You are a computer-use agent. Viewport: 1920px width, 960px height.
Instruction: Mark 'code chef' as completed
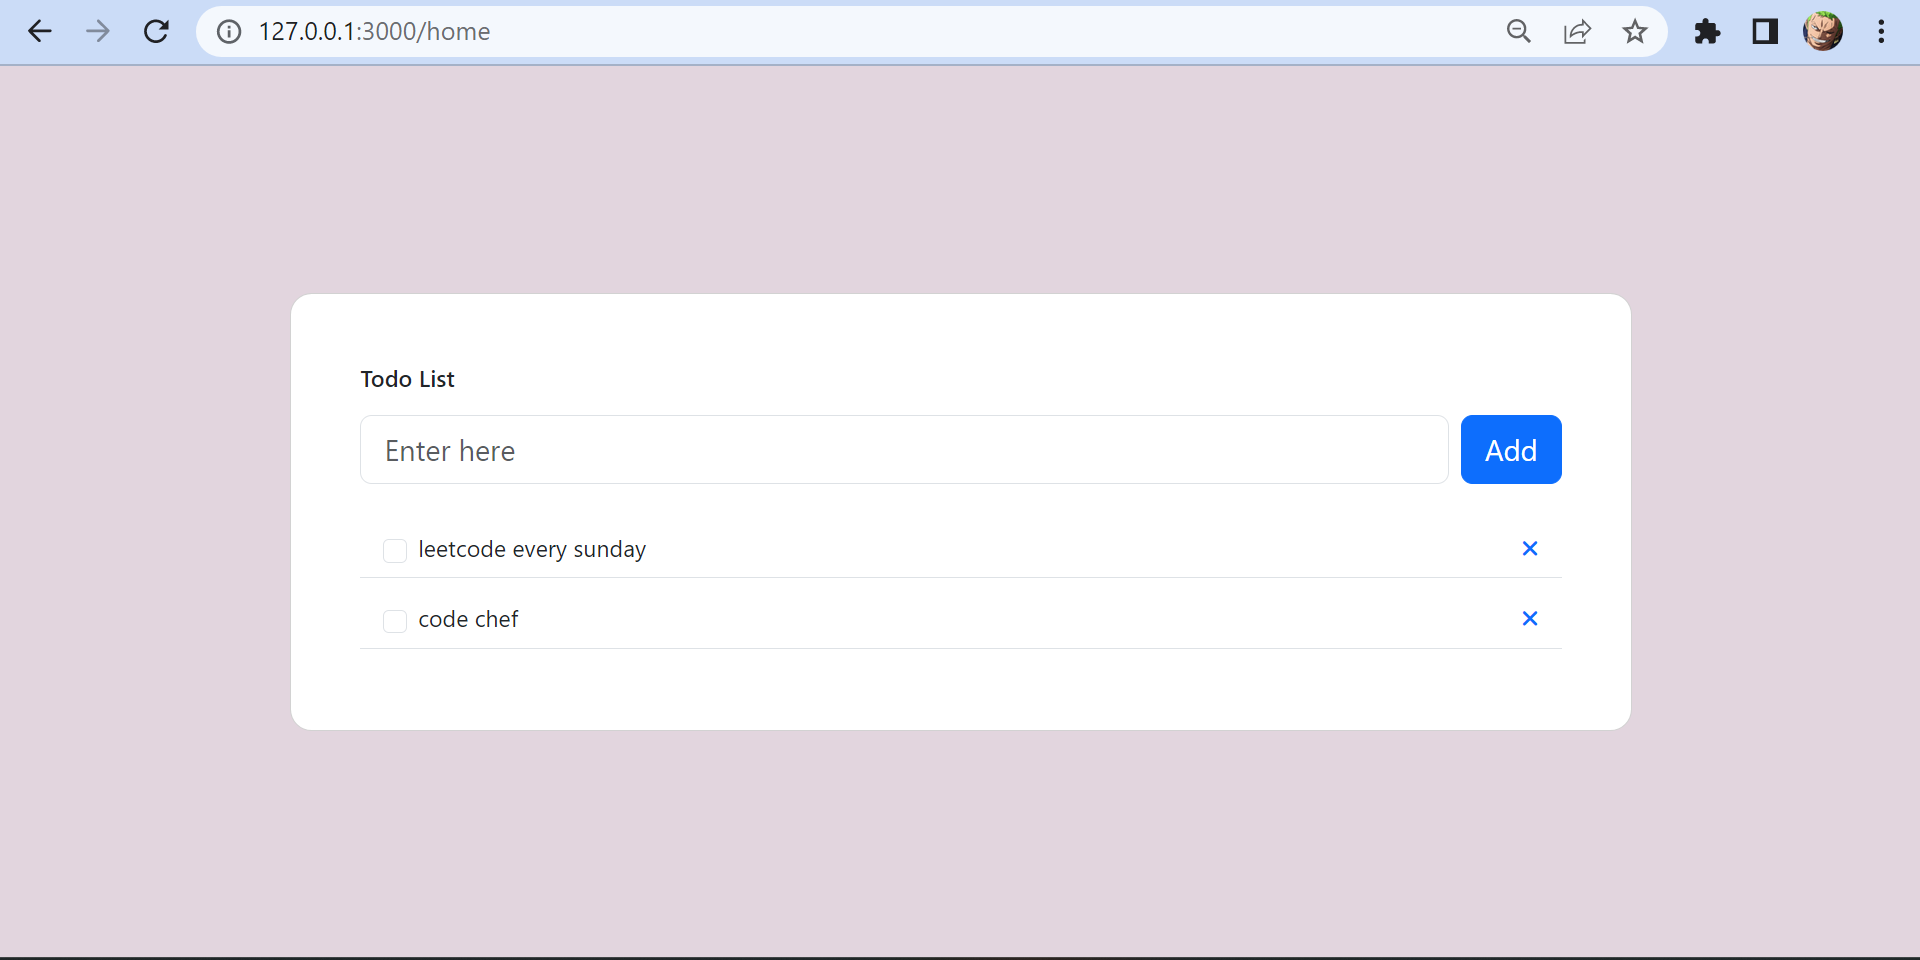[x=395, y=621]
